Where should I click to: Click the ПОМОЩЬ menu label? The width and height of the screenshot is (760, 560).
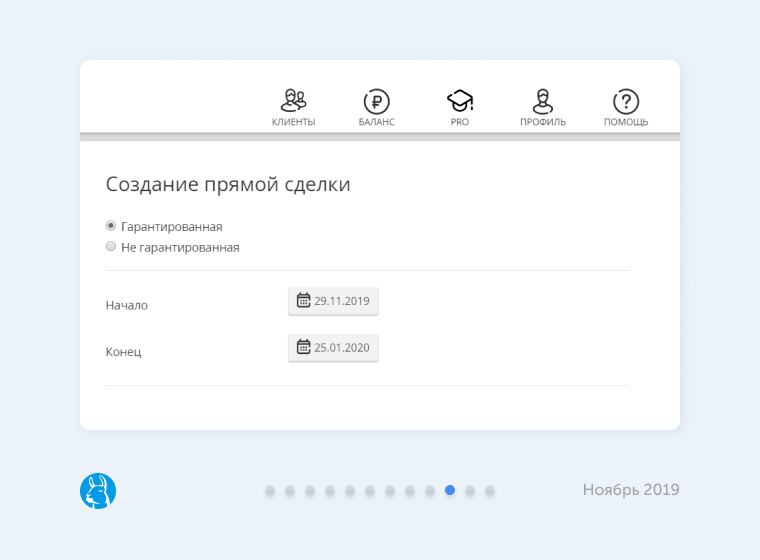point(626,122)
